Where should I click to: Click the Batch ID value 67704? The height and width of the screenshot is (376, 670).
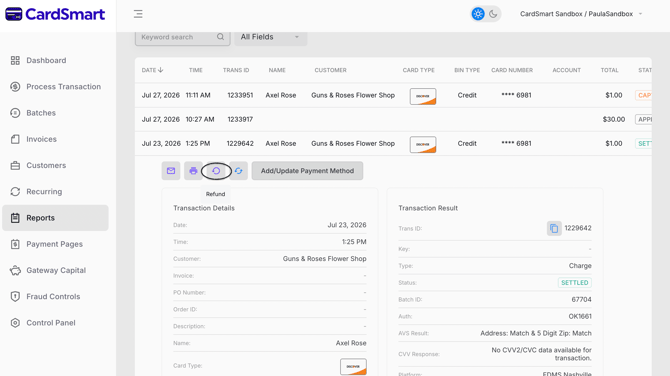click(x=581, y=300)
